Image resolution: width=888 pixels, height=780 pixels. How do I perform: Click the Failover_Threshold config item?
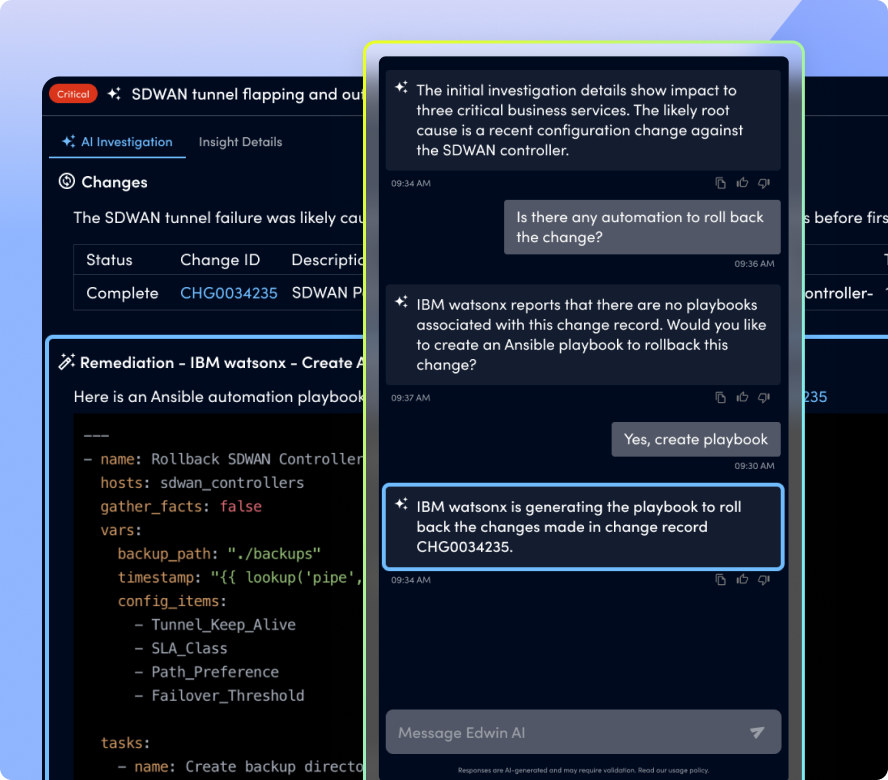[x=228, y=696]
